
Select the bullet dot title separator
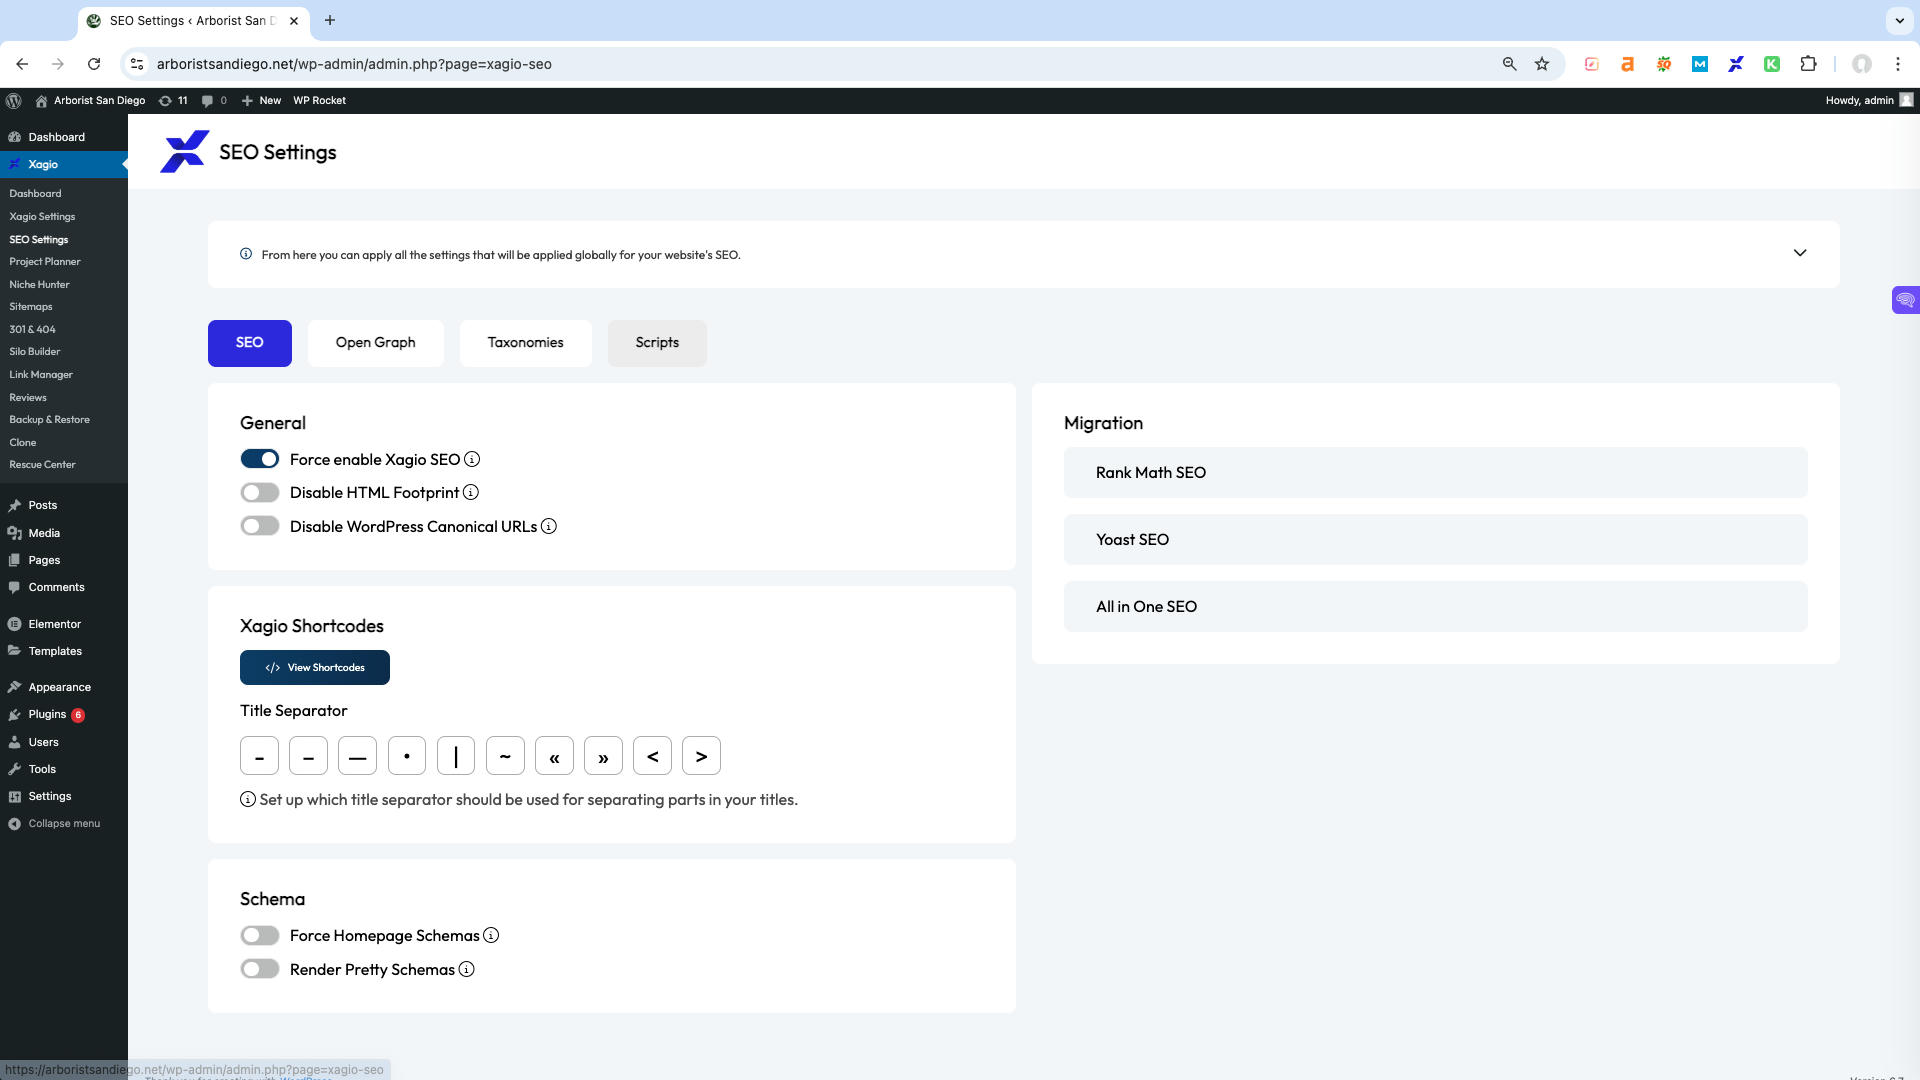pyautogui.click(x=407, y=756)
